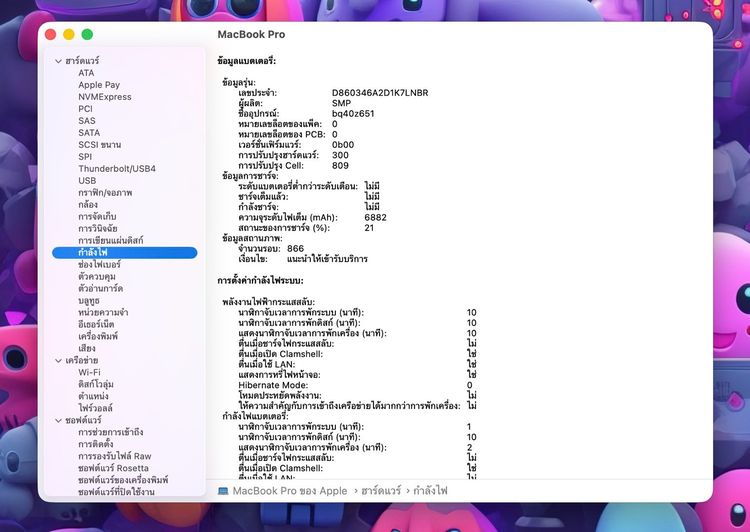
Task: Click MacBook Pro window title
Action: [251, 34]
